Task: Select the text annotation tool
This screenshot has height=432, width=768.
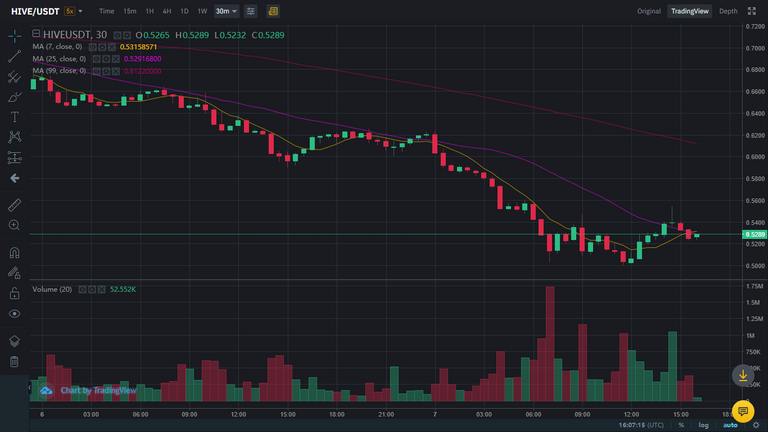Action: (14, 117)
